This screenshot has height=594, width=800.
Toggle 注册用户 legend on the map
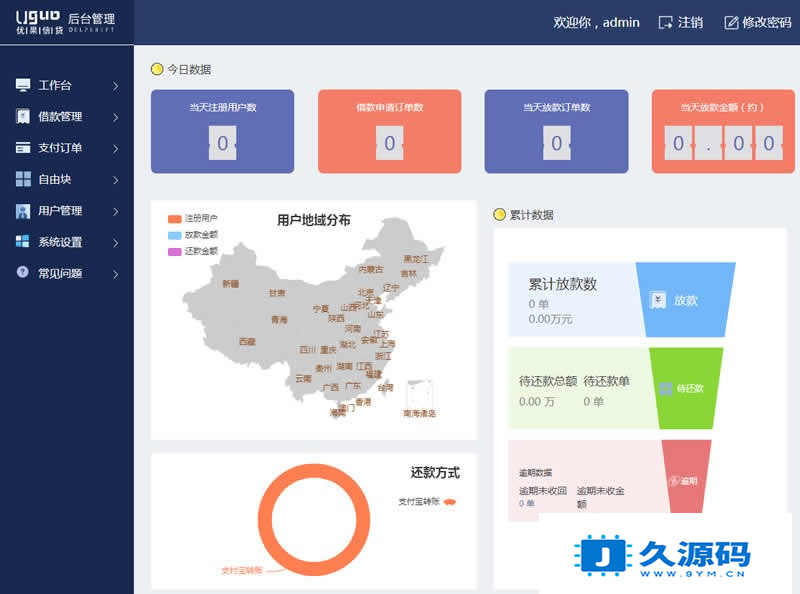tap(174, 218)
